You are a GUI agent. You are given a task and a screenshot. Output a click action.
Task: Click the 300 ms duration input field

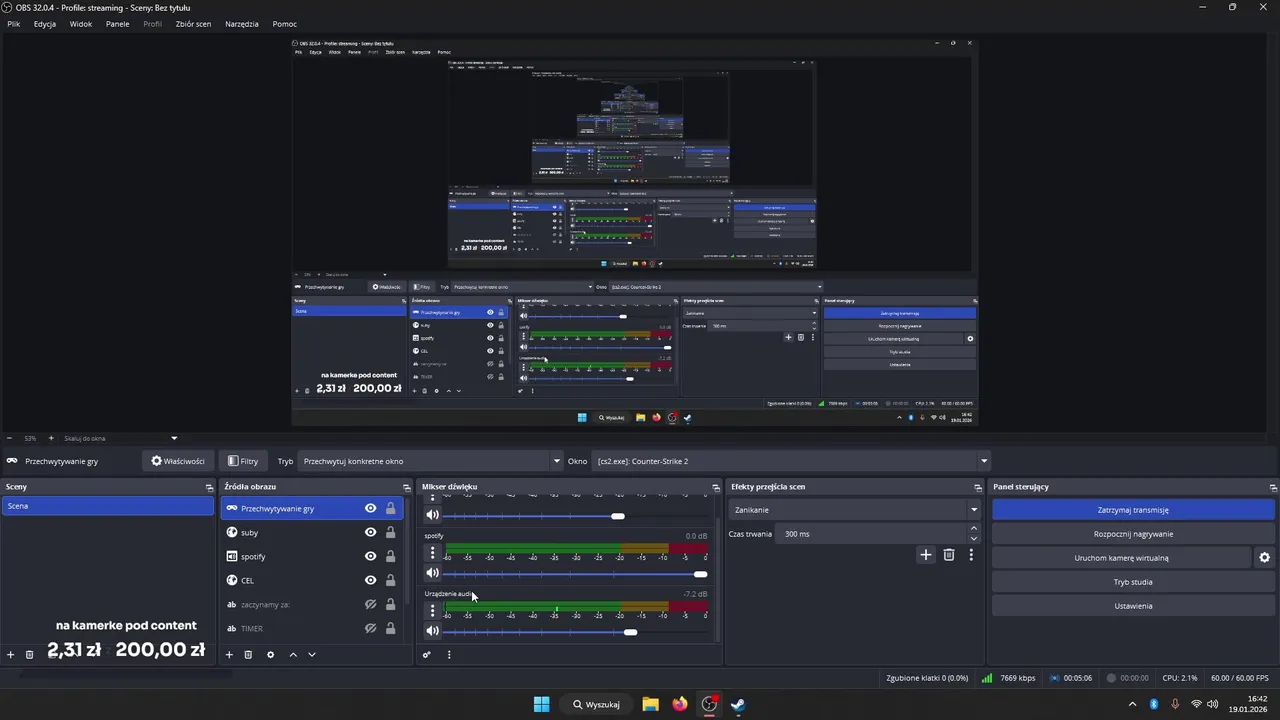tap(873, 534)
